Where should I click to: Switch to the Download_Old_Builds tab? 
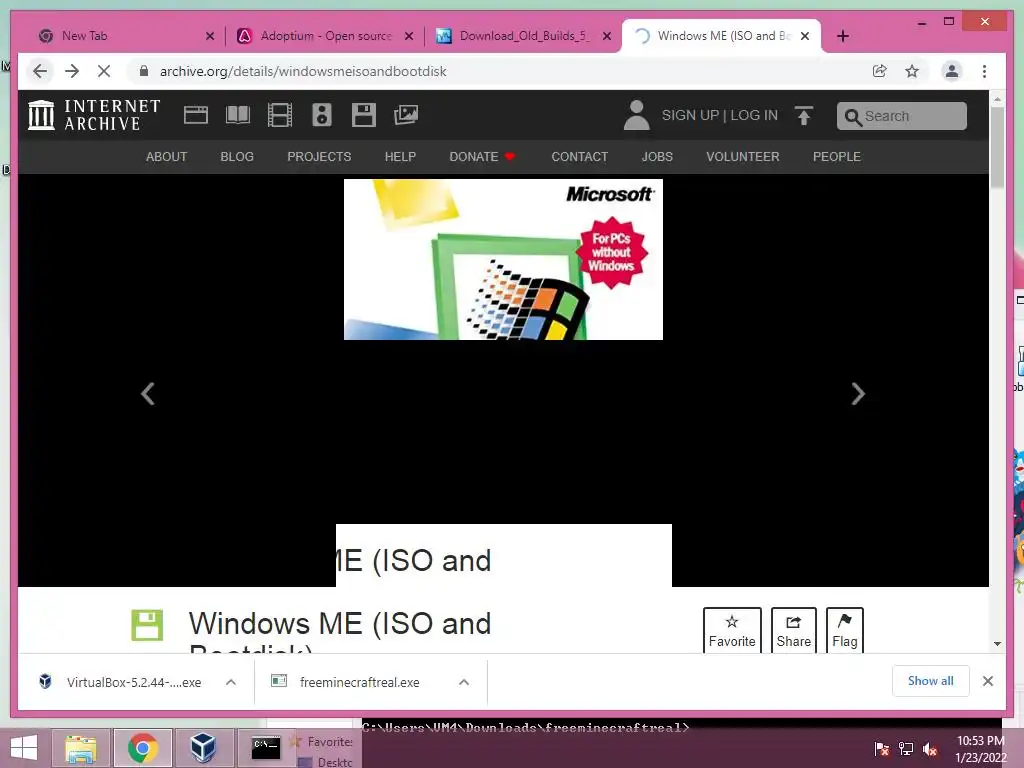click(524, 36)
